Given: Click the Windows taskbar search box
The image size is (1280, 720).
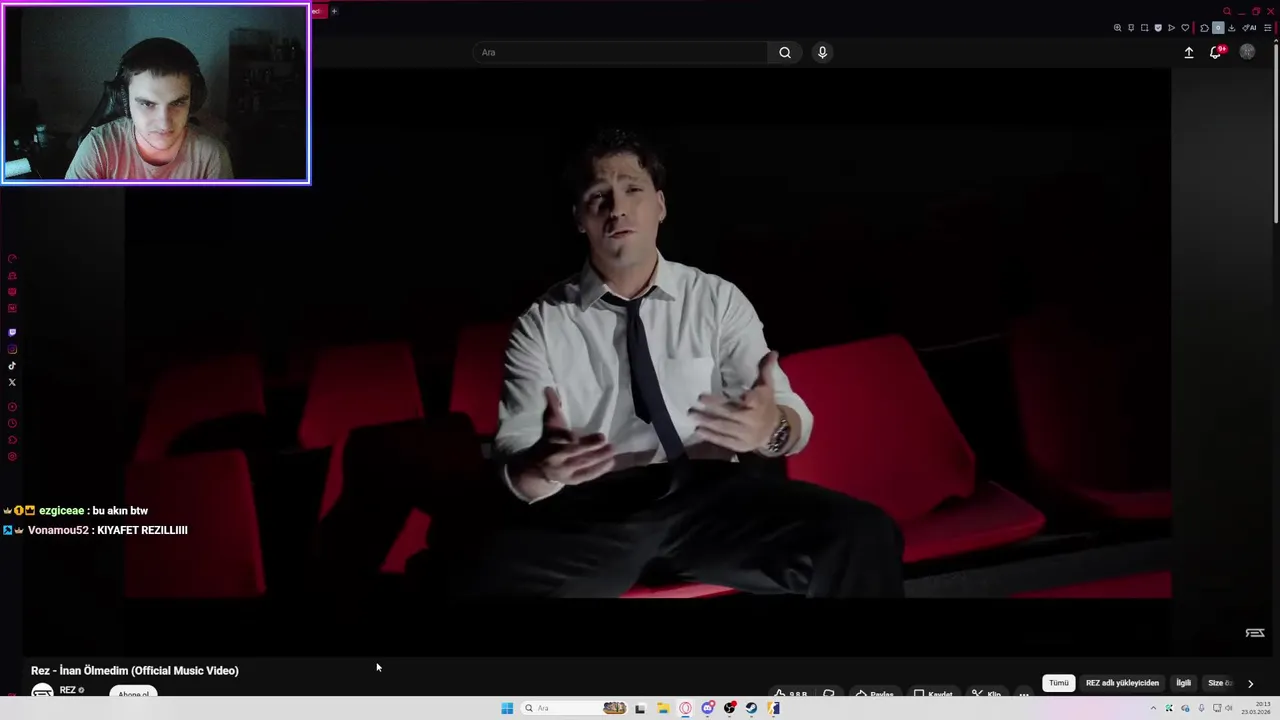Looking at the screenshot, I should click(572, 708).
